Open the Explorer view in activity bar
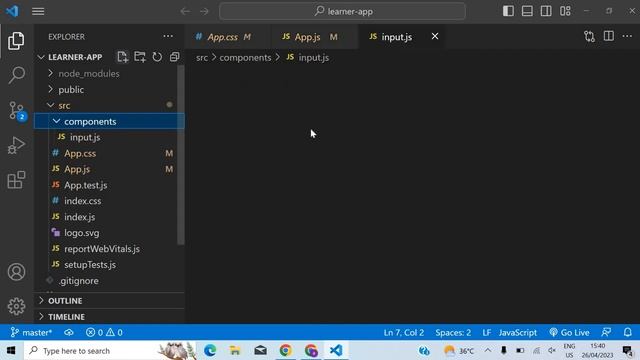The image size is (640, 360). click(x=16, y=41)
